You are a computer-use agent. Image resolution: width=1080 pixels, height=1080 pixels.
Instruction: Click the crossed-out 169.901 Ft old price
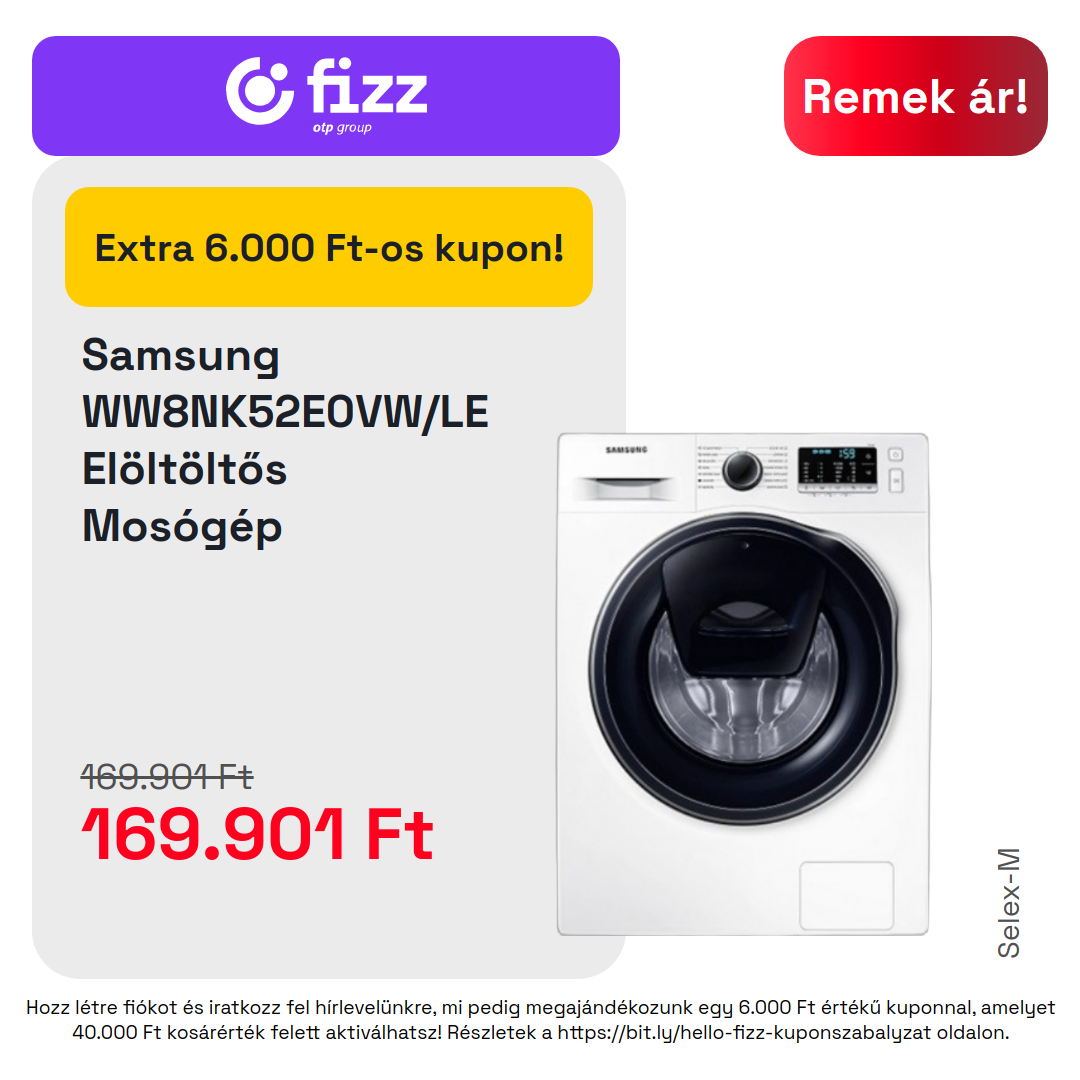(167, 777)
